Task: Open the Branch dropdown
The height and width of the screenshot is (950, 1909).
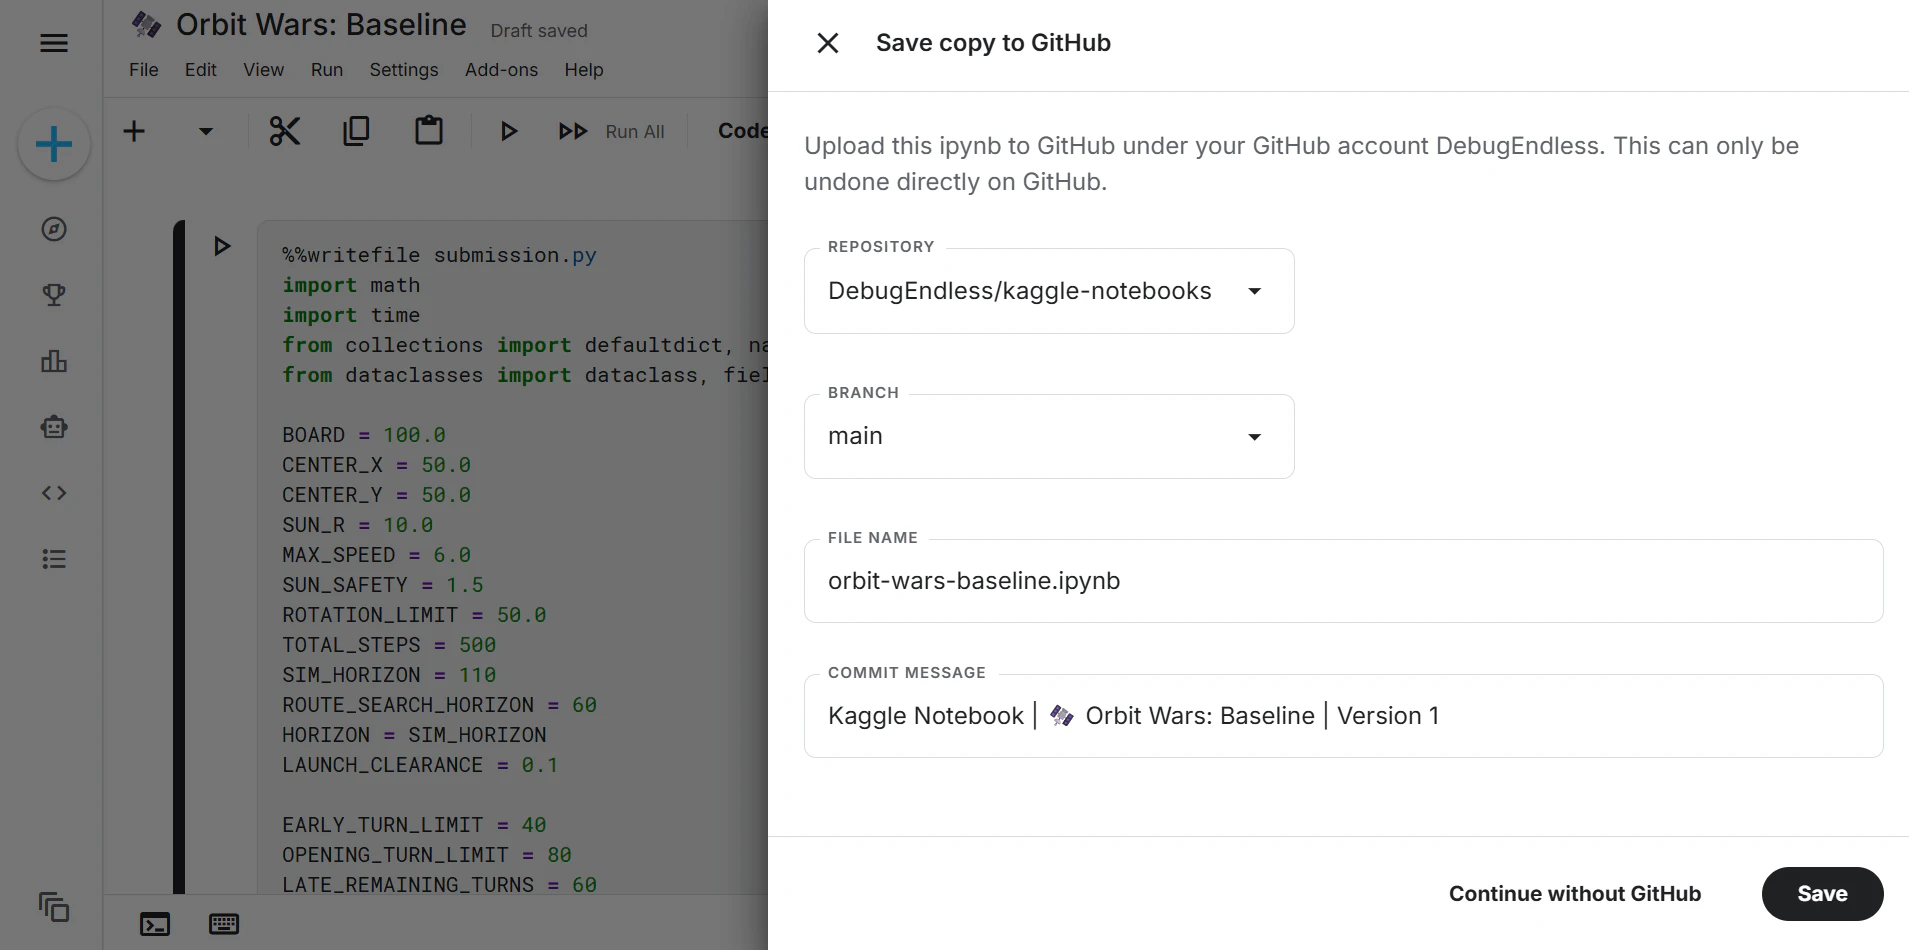Action: pos(1049,436)
